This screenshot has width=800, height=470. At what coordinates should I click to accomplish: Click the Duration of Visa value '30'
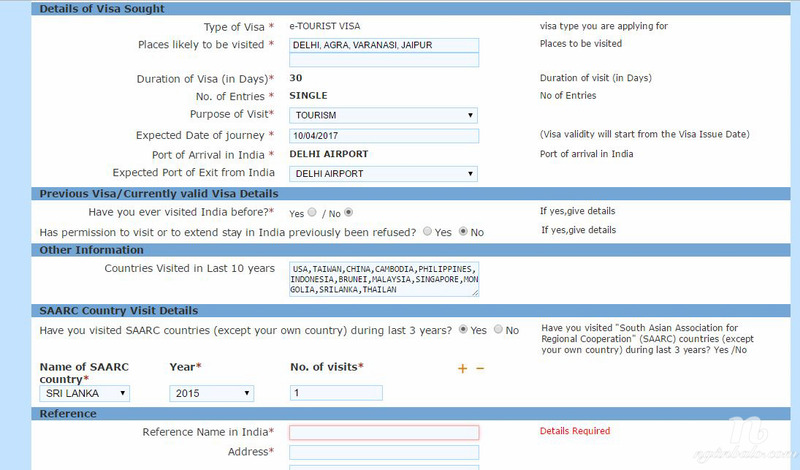[x=296, y=78]
